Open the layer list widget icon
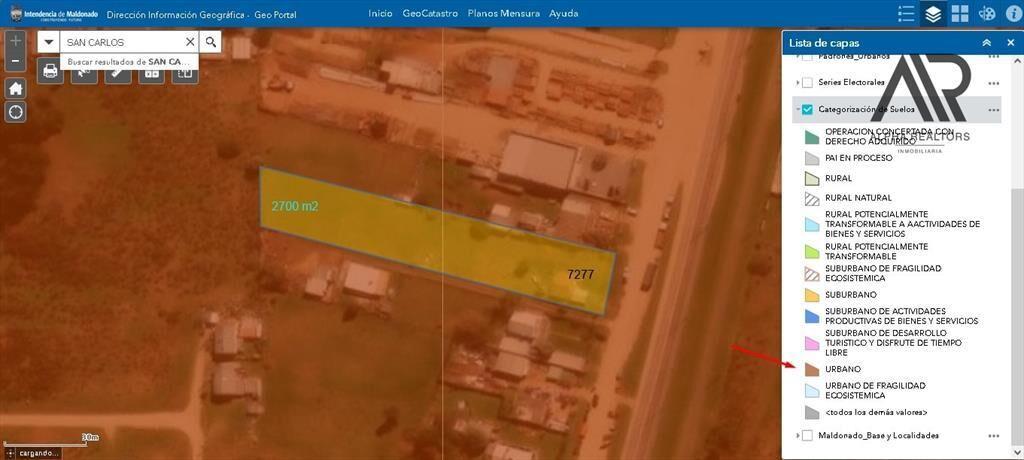Screen dimensions: 1024x460 pos(933,14)
